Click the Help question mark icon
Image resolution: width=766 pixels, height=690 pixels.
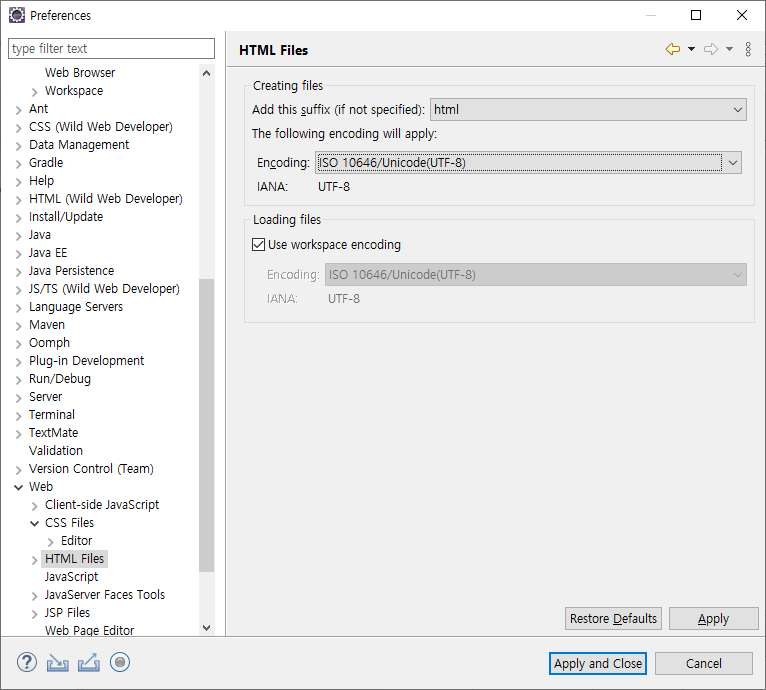pos(26,663)
